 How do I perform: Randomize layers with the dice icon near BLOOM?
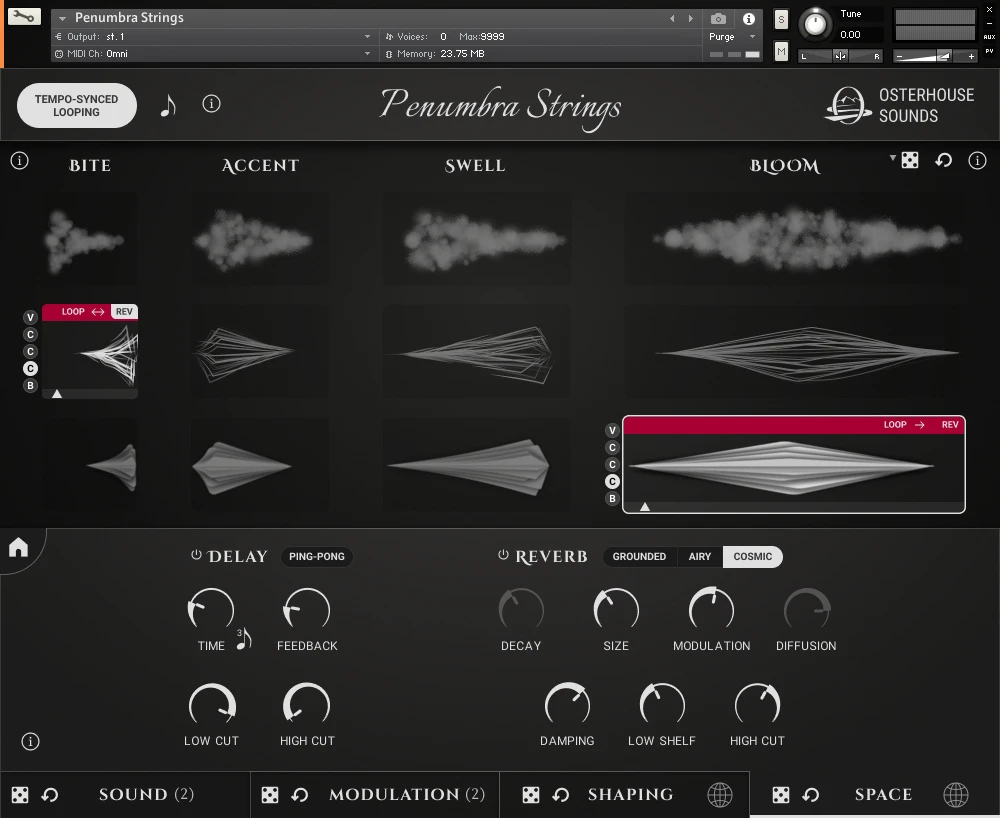(910, 160)
